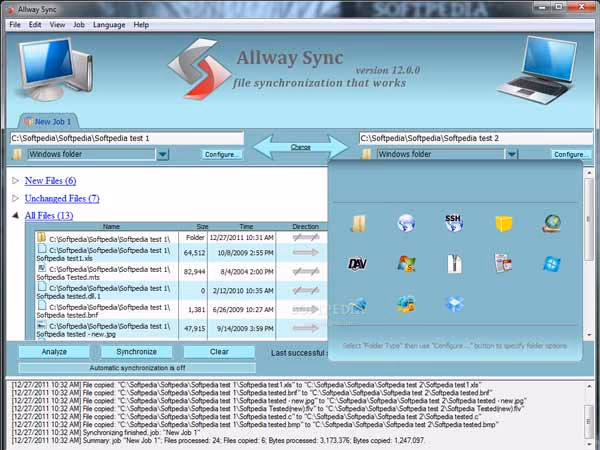This screenshot has width=600, height=450.
Task: Open the All Files (13) link
Action: (x=49, y=215)
